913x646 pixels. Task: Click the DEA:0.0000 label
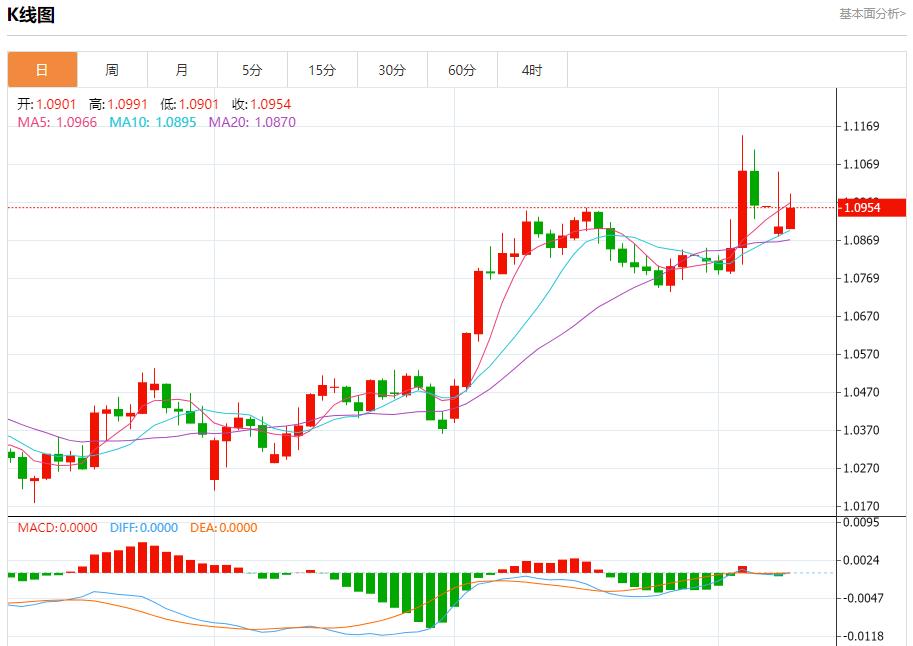click(224, 528)
